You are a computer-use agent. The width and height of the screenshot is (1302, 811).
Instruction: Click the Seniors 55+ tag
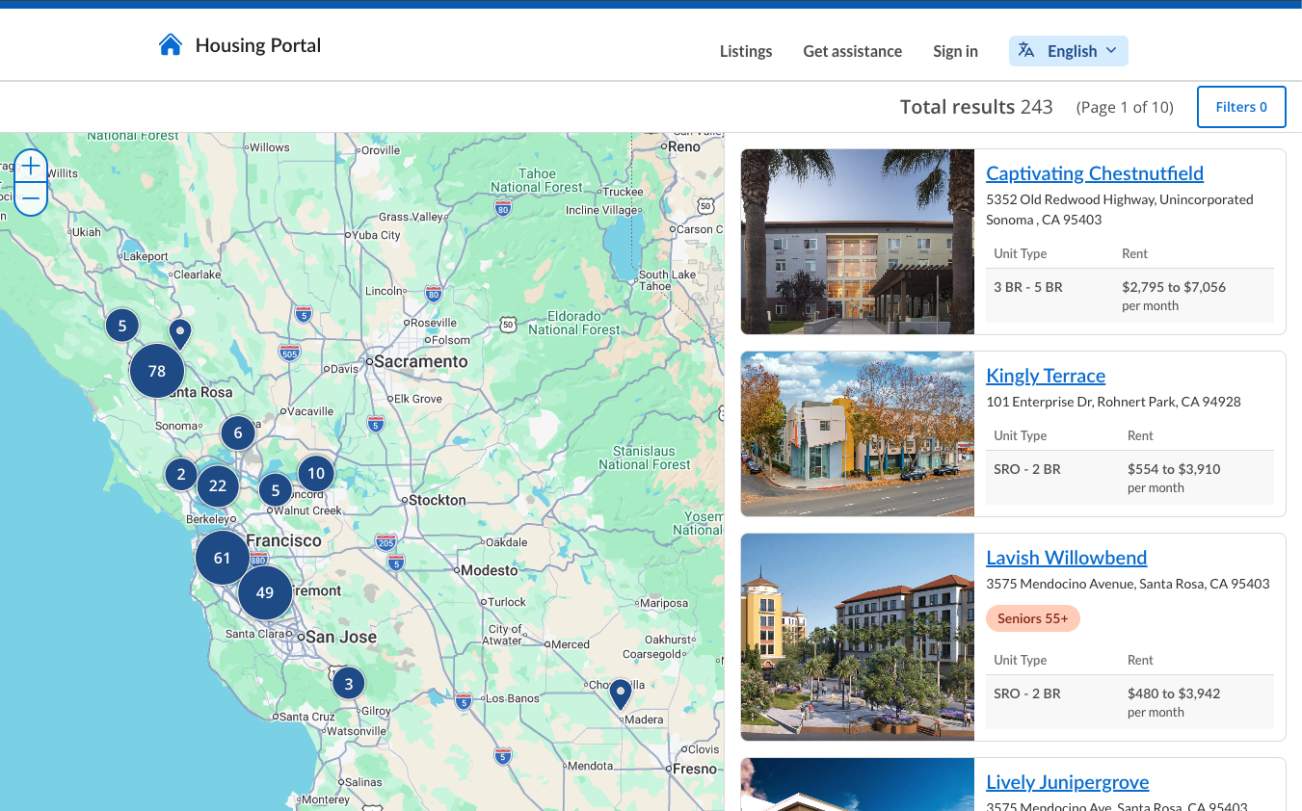click(1033, 619)
